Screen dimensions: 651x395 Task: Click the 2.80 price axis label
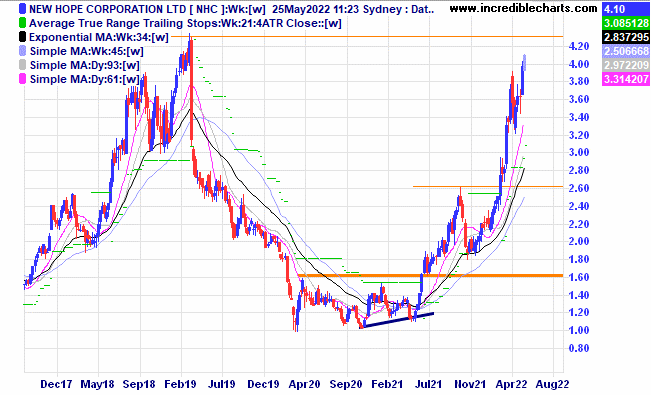579,170
